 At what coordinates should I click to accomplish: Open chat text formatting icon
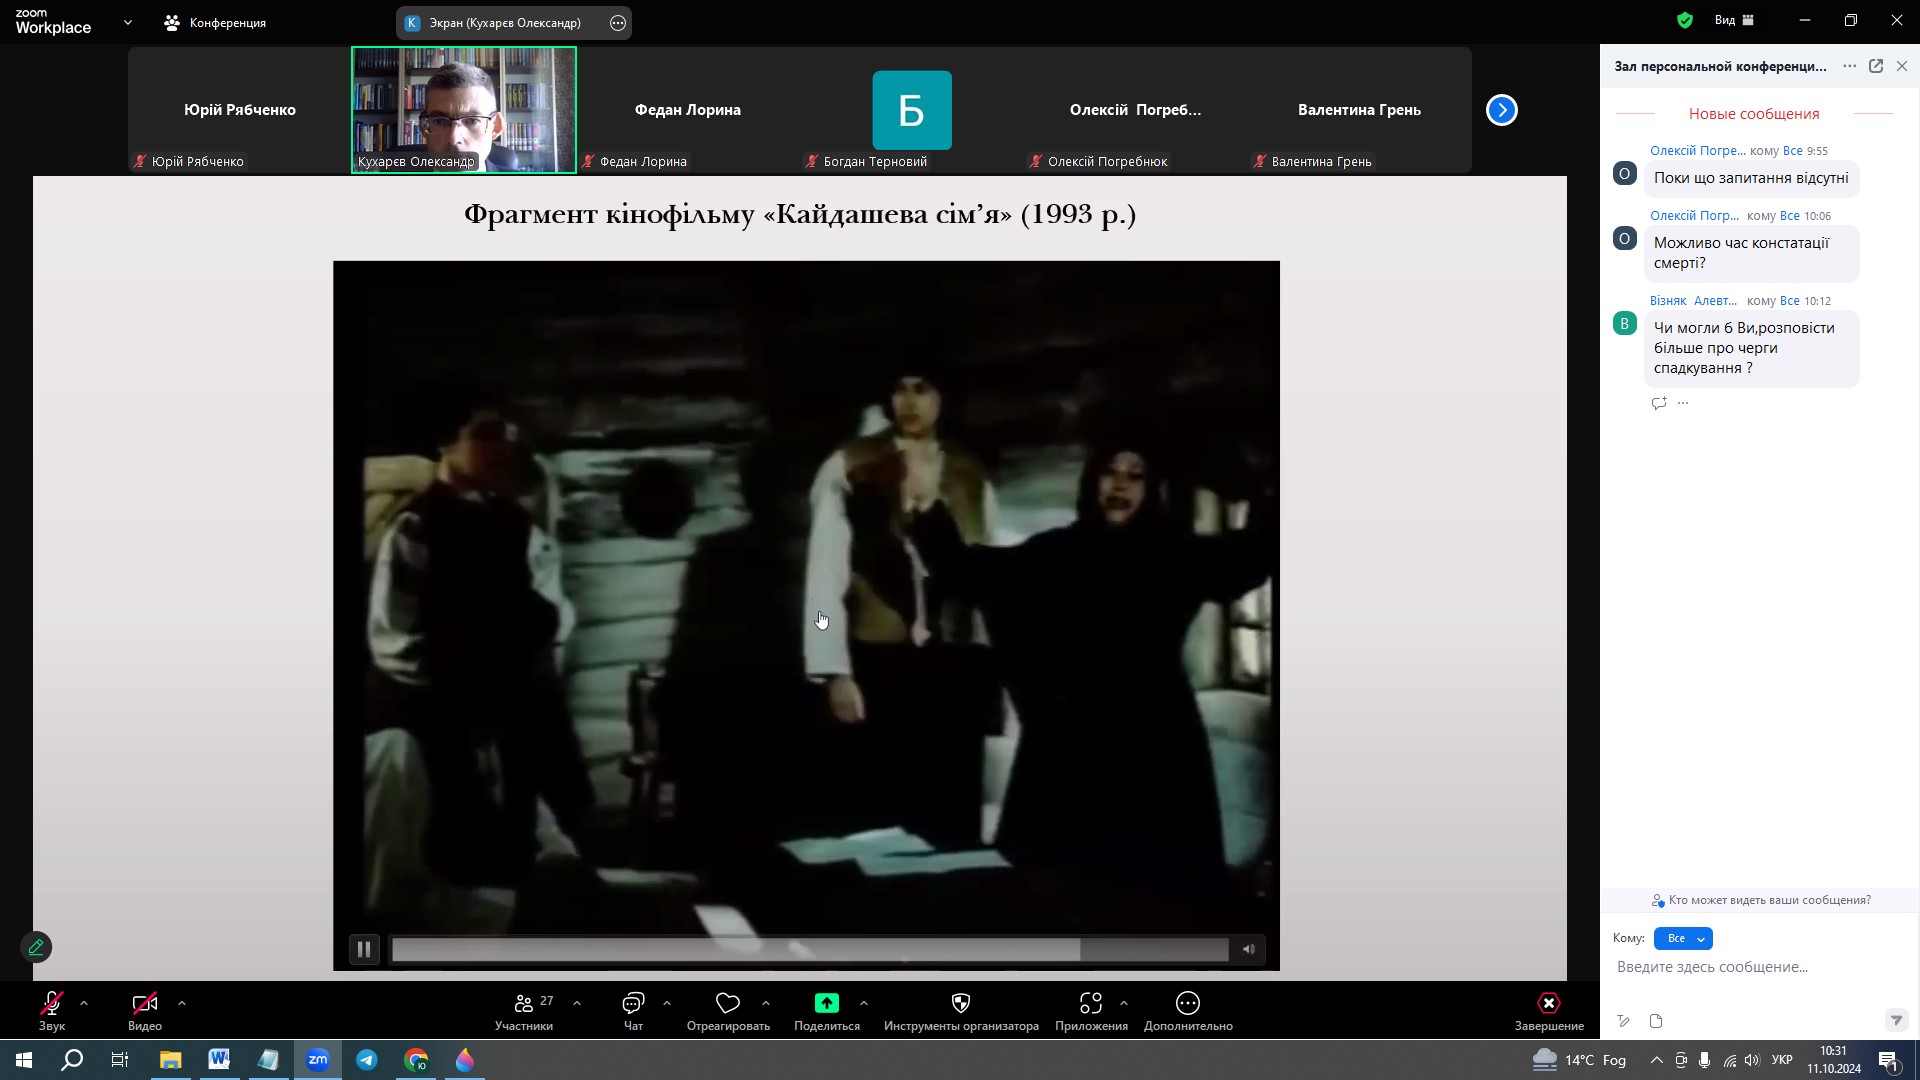(x=1623, y=1021)
